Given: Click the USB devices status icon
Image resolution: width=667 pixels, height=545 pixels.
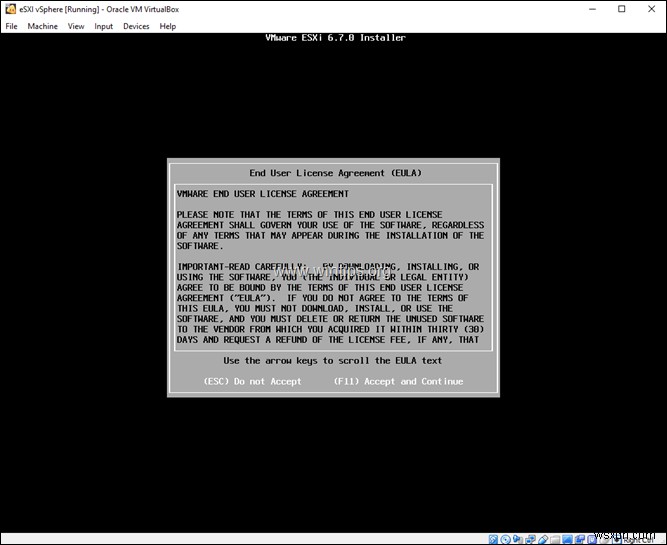Looking at the screenshot, I should pos(543,539).
